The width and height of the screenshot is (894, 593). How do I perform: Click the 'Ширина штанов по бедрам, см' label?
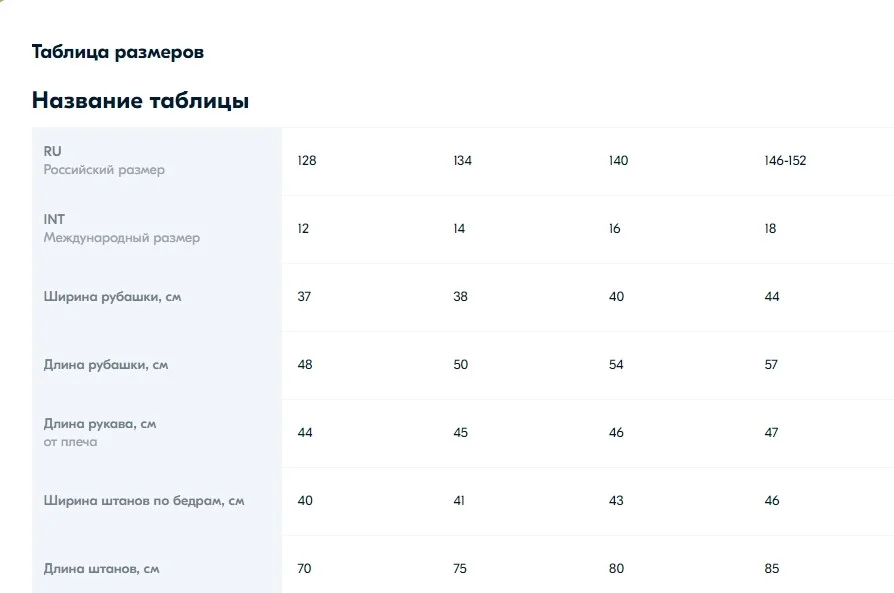pyautogui.click(x=144, y=501)
